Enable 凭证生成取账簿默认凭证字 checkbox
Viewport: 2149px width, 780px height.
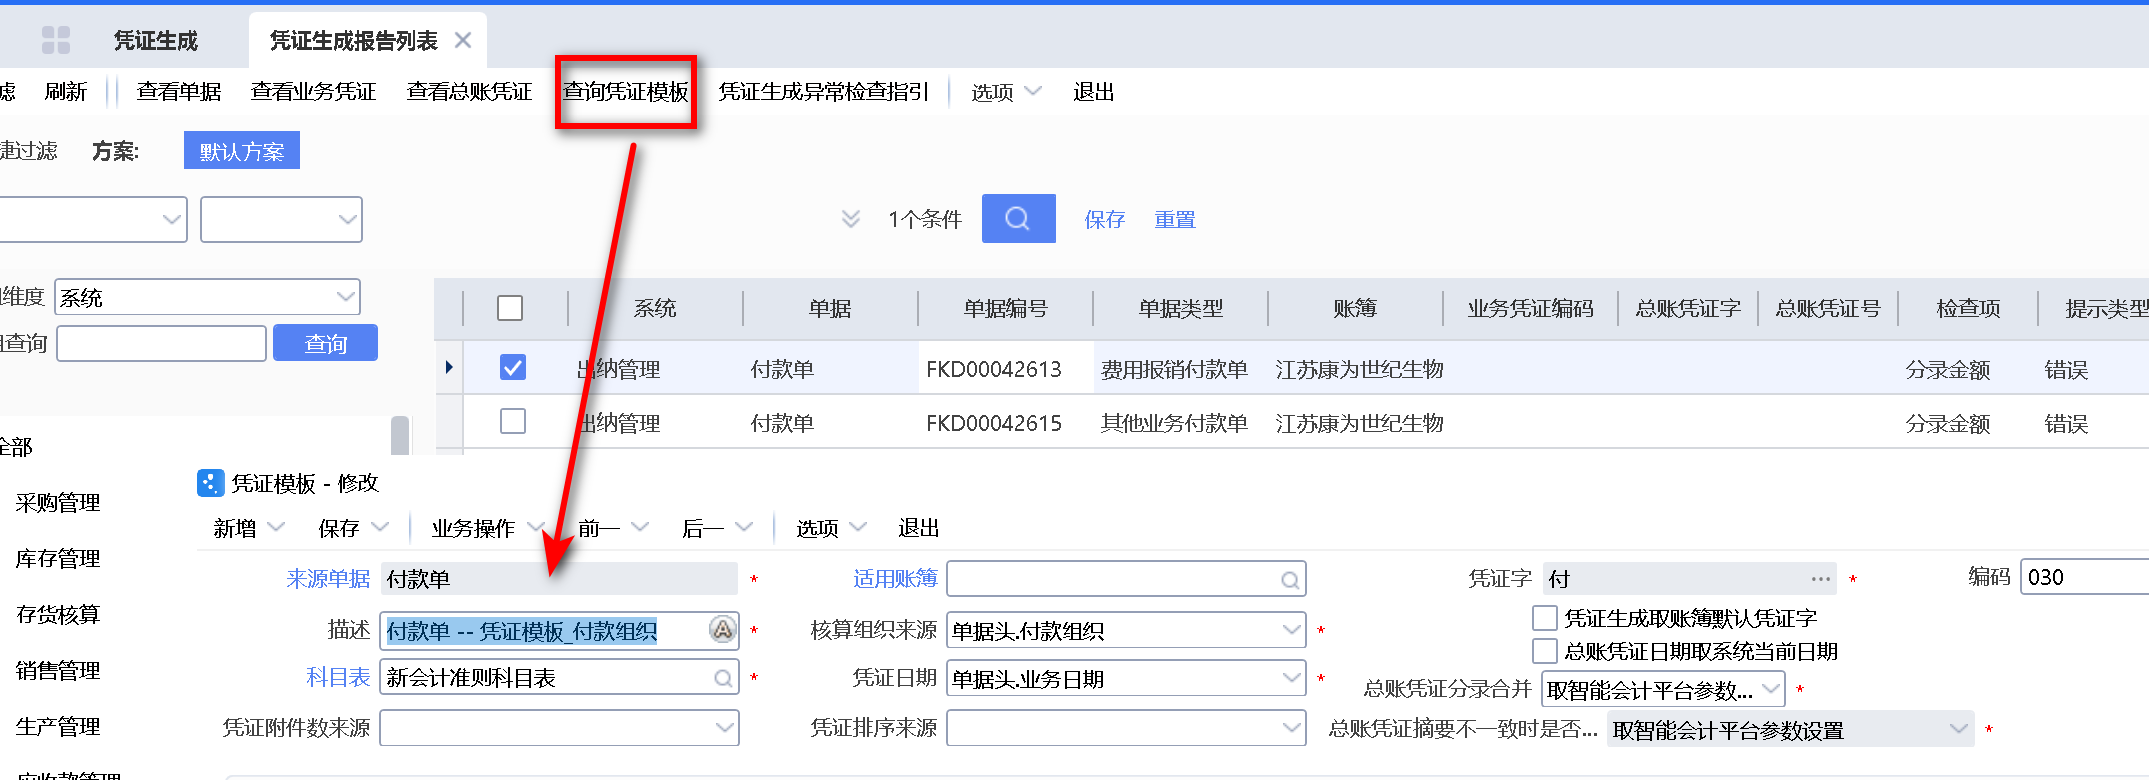click(x=1545, y=618)
